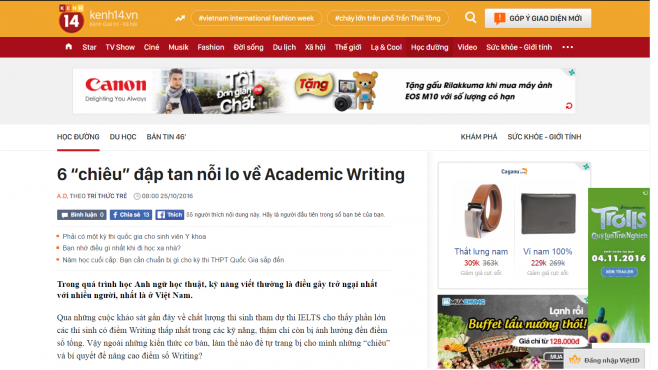
Task: Click the Bình luận comment button
Action: (82, 215)
